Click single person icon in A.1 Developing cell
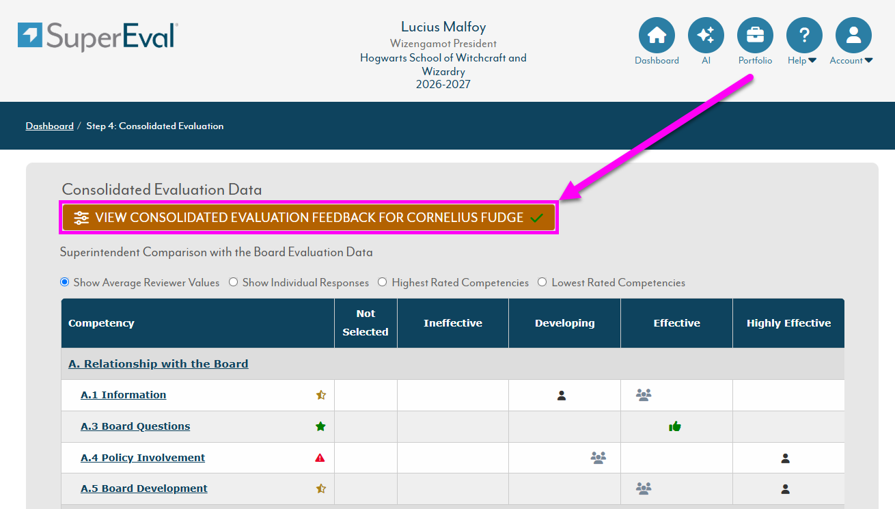The width and height of the screenshot is (895, 509). (562, 395)
